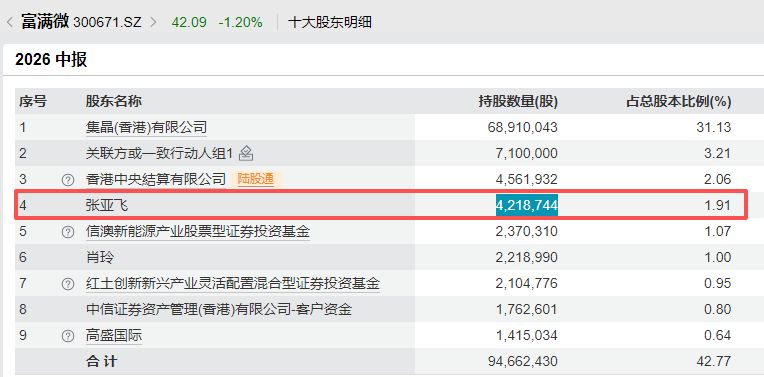Go to next stock with right chevron
Screen dimensions: 764x377
pos(153,22)
